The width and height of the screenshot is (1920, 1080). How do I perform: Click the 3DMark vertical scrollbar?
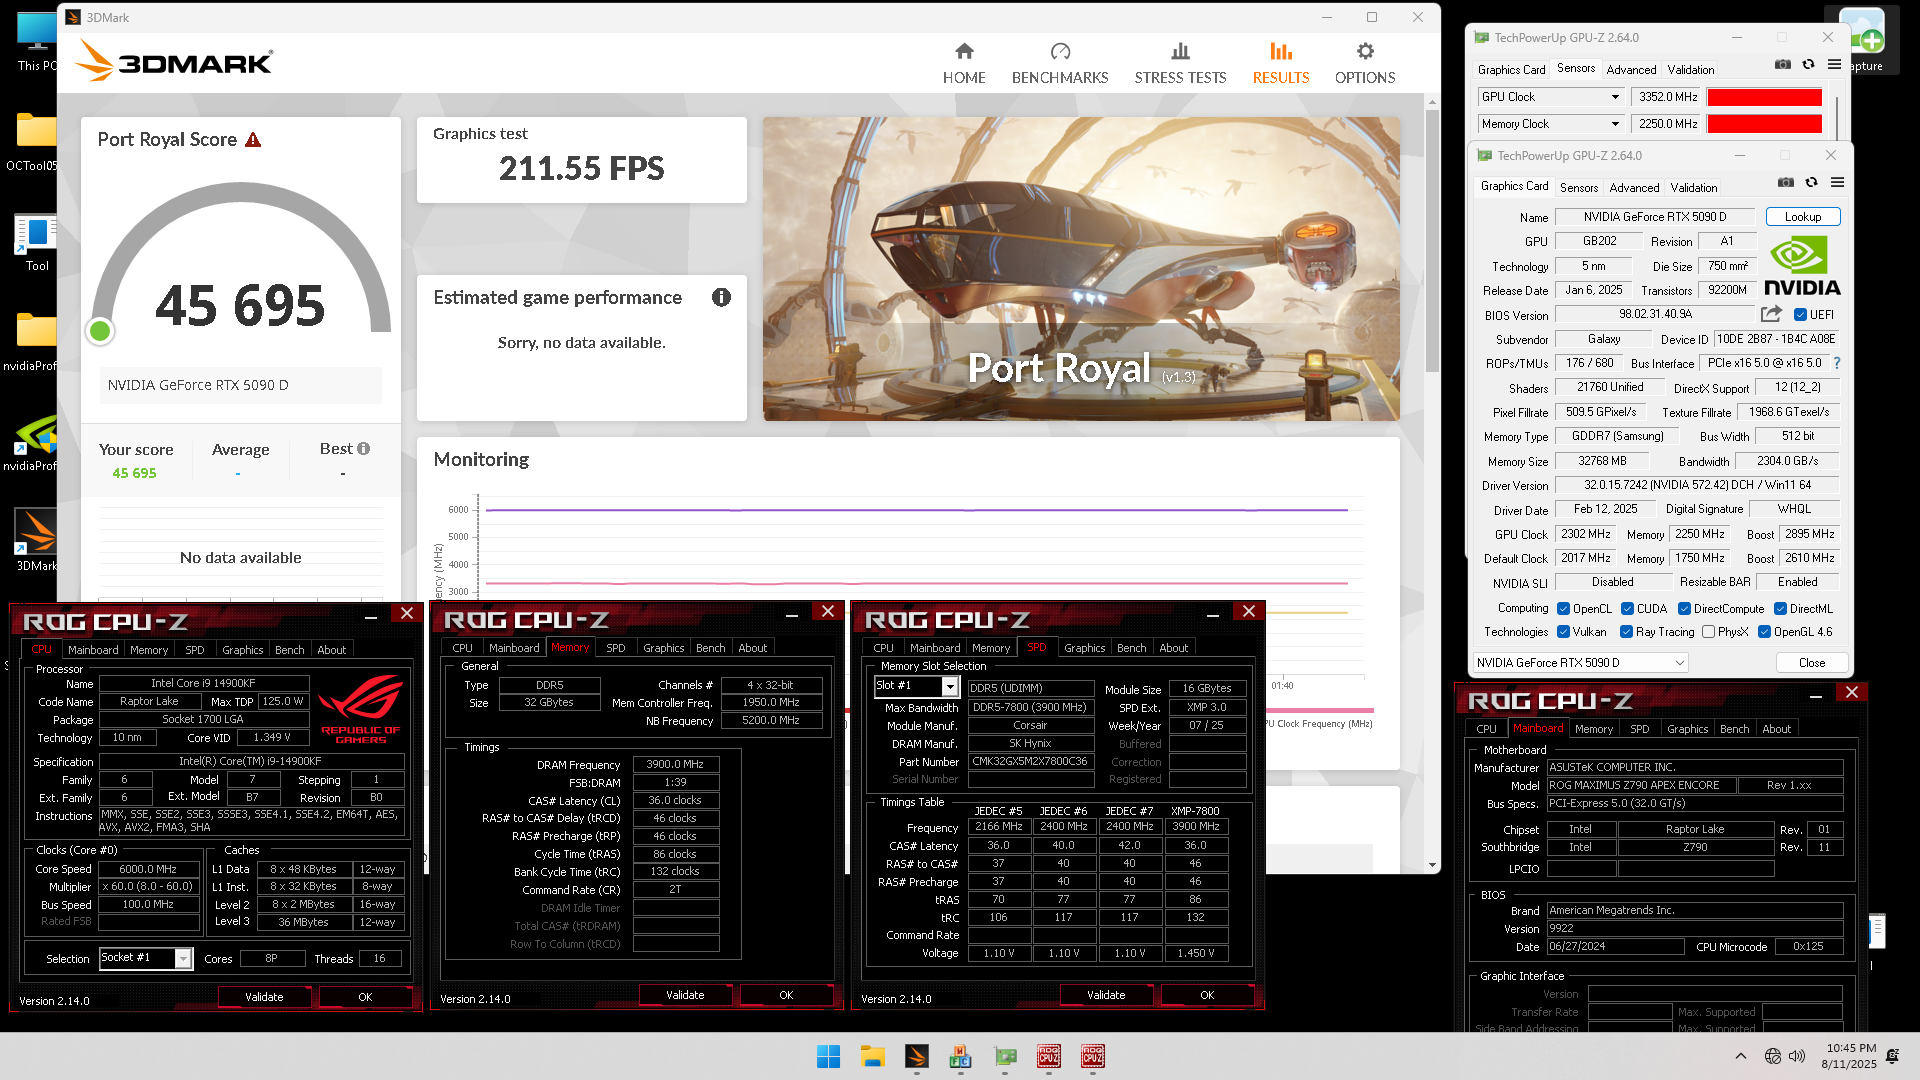(x=1432, y=240)
